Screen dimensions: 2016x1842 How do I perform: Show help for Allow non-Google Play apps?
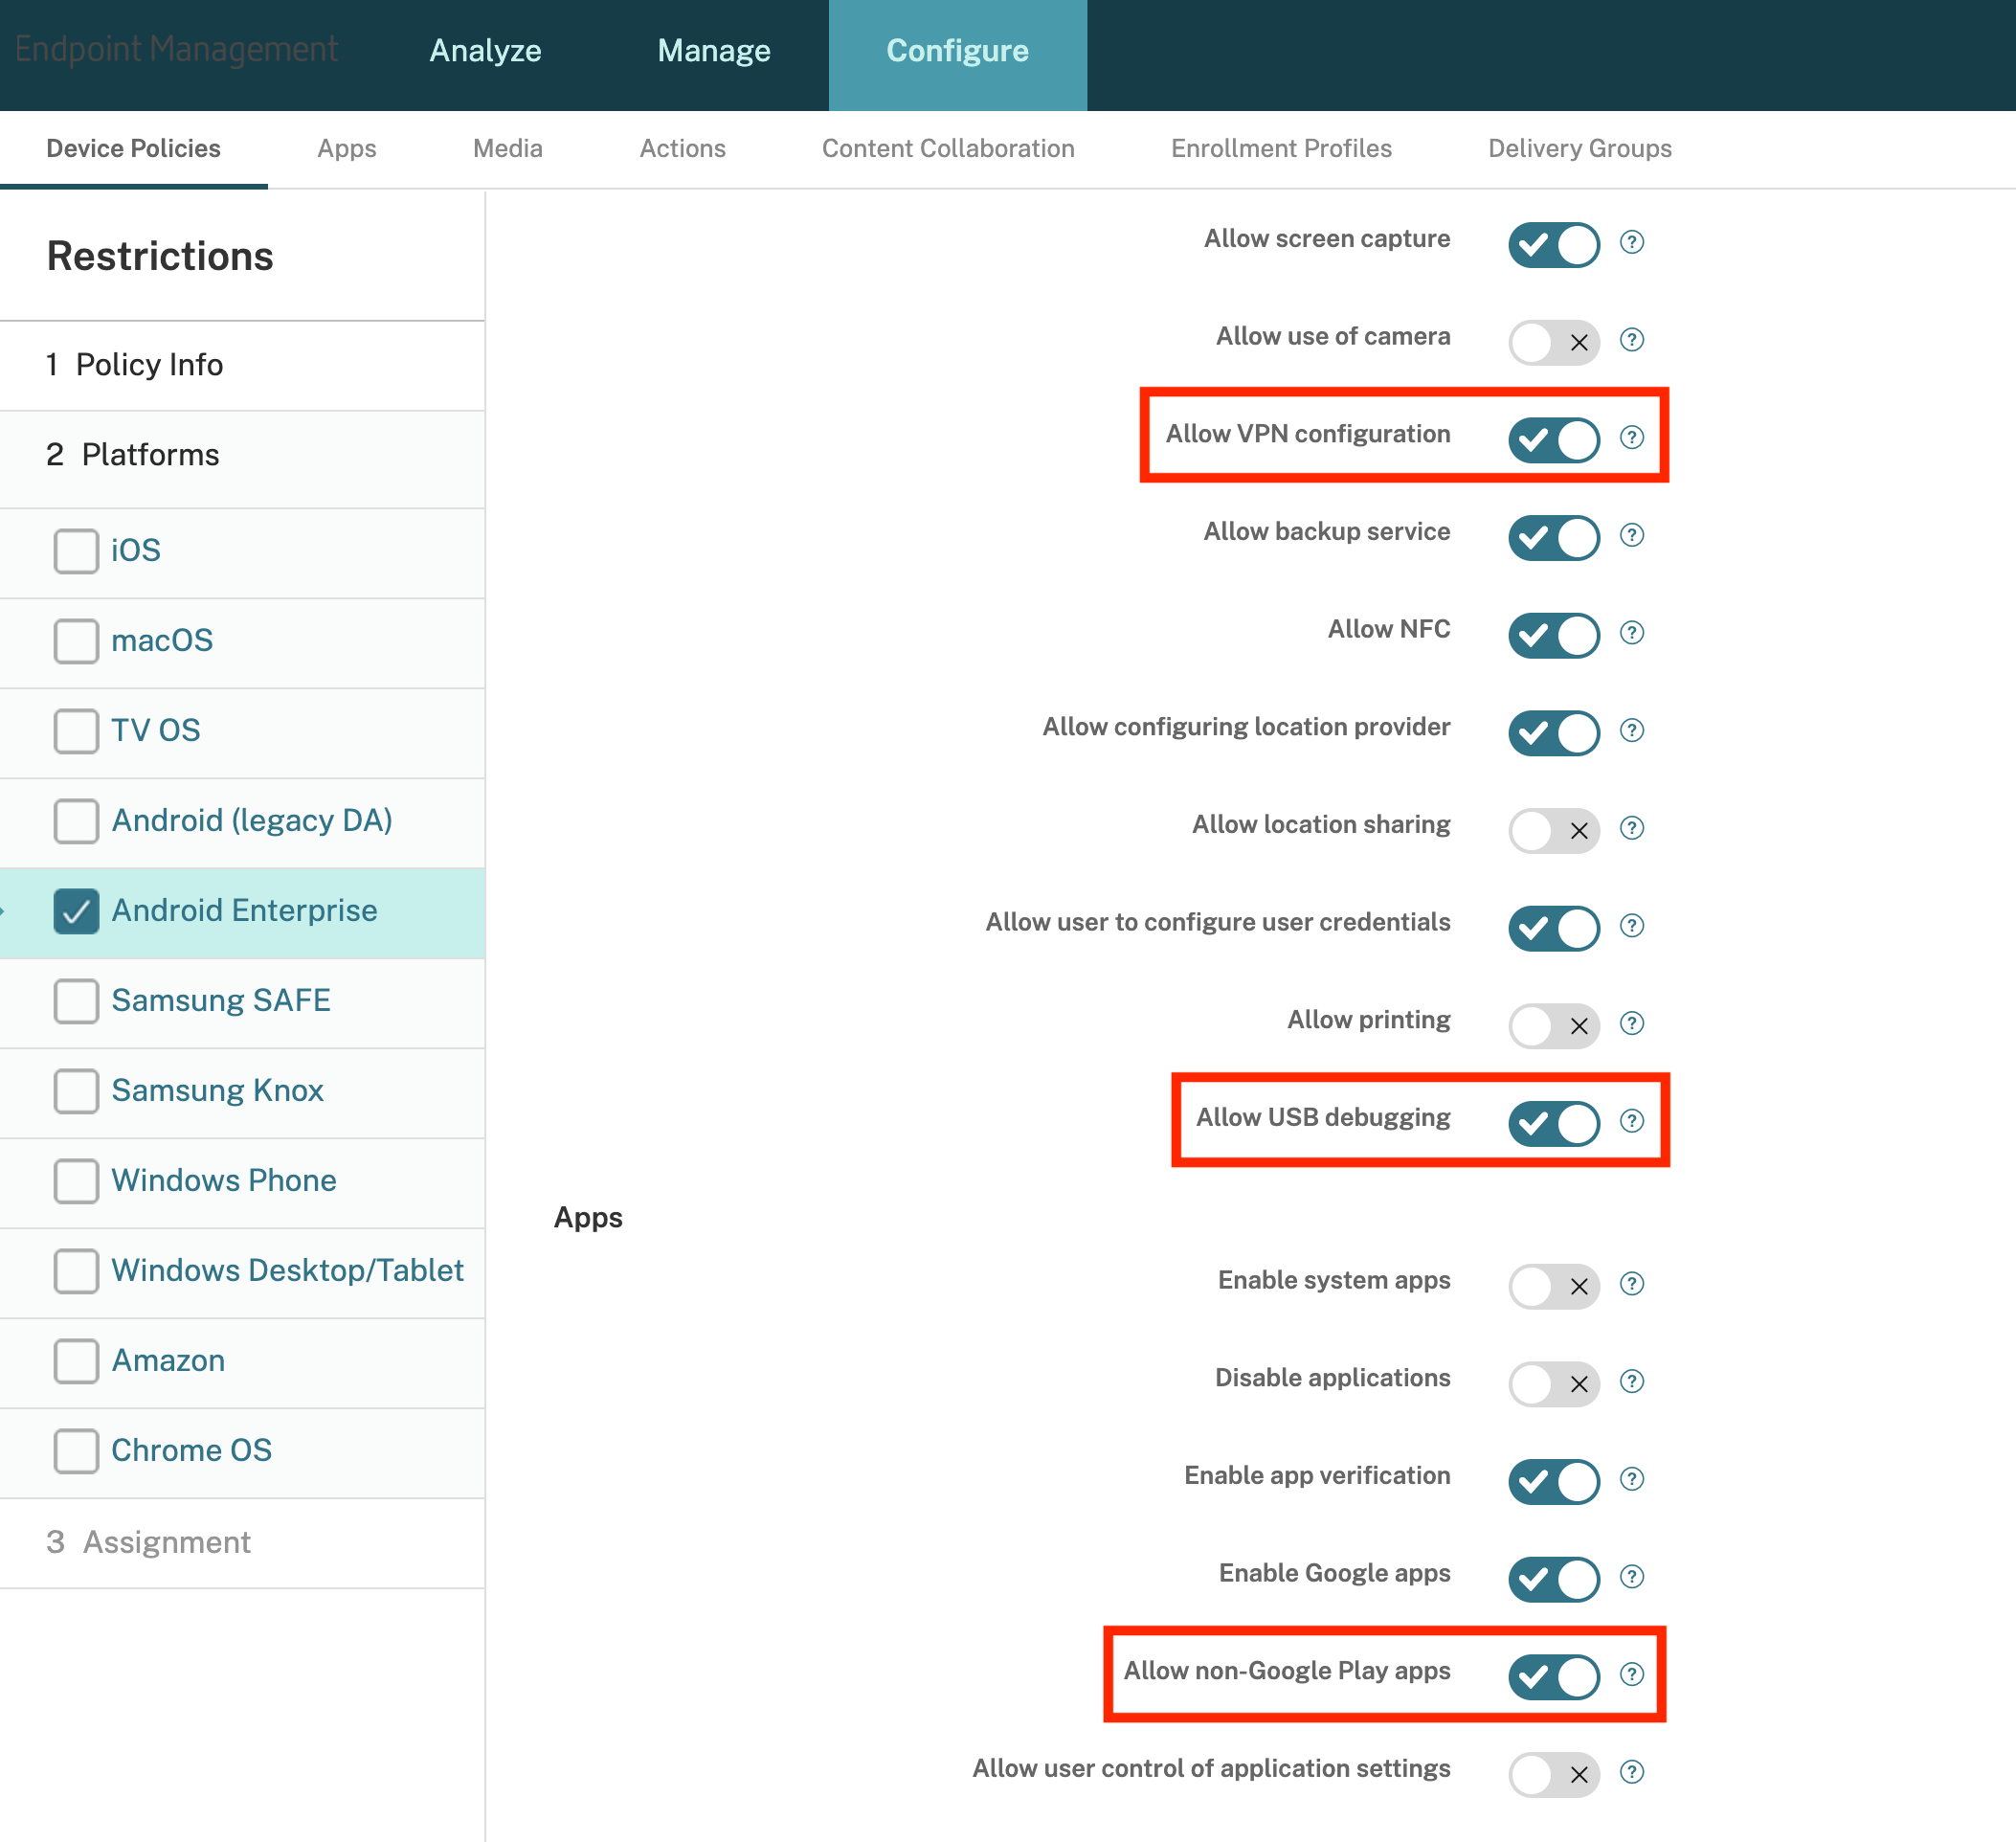click(x=1631, y=1674)
